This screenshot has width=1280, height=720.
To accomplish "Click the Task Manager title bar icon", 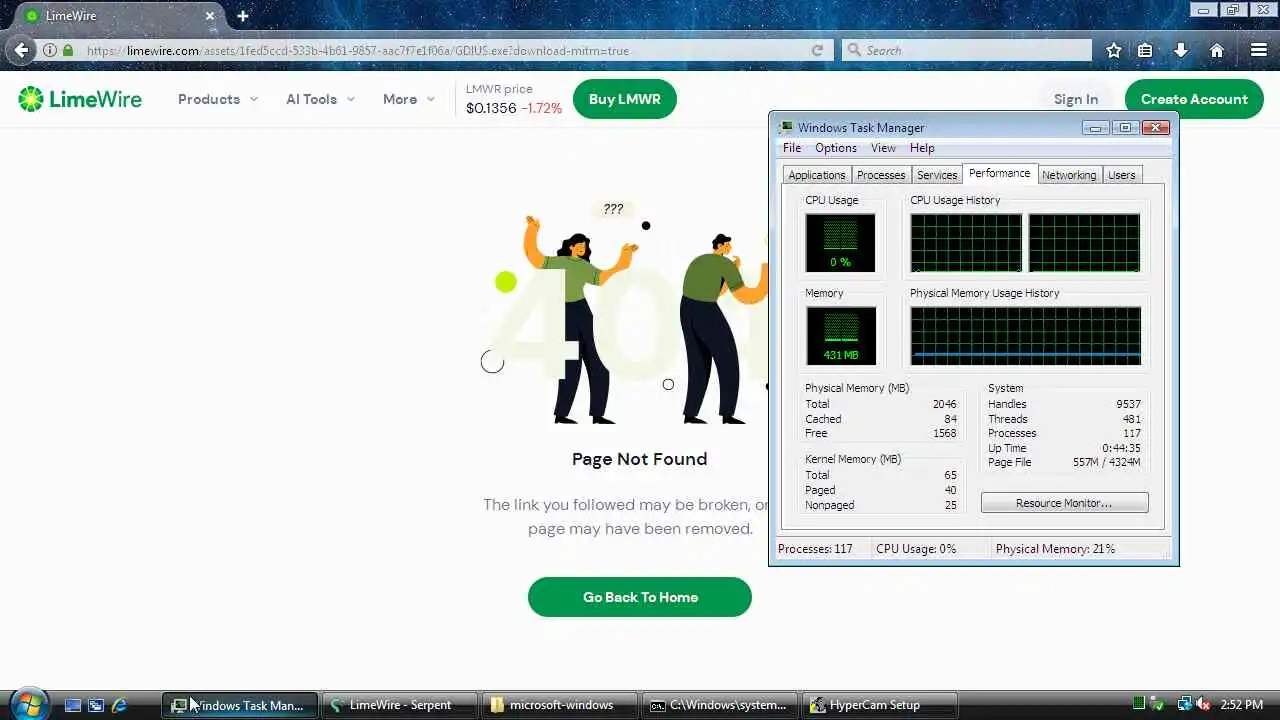I will tap(787, 127).
